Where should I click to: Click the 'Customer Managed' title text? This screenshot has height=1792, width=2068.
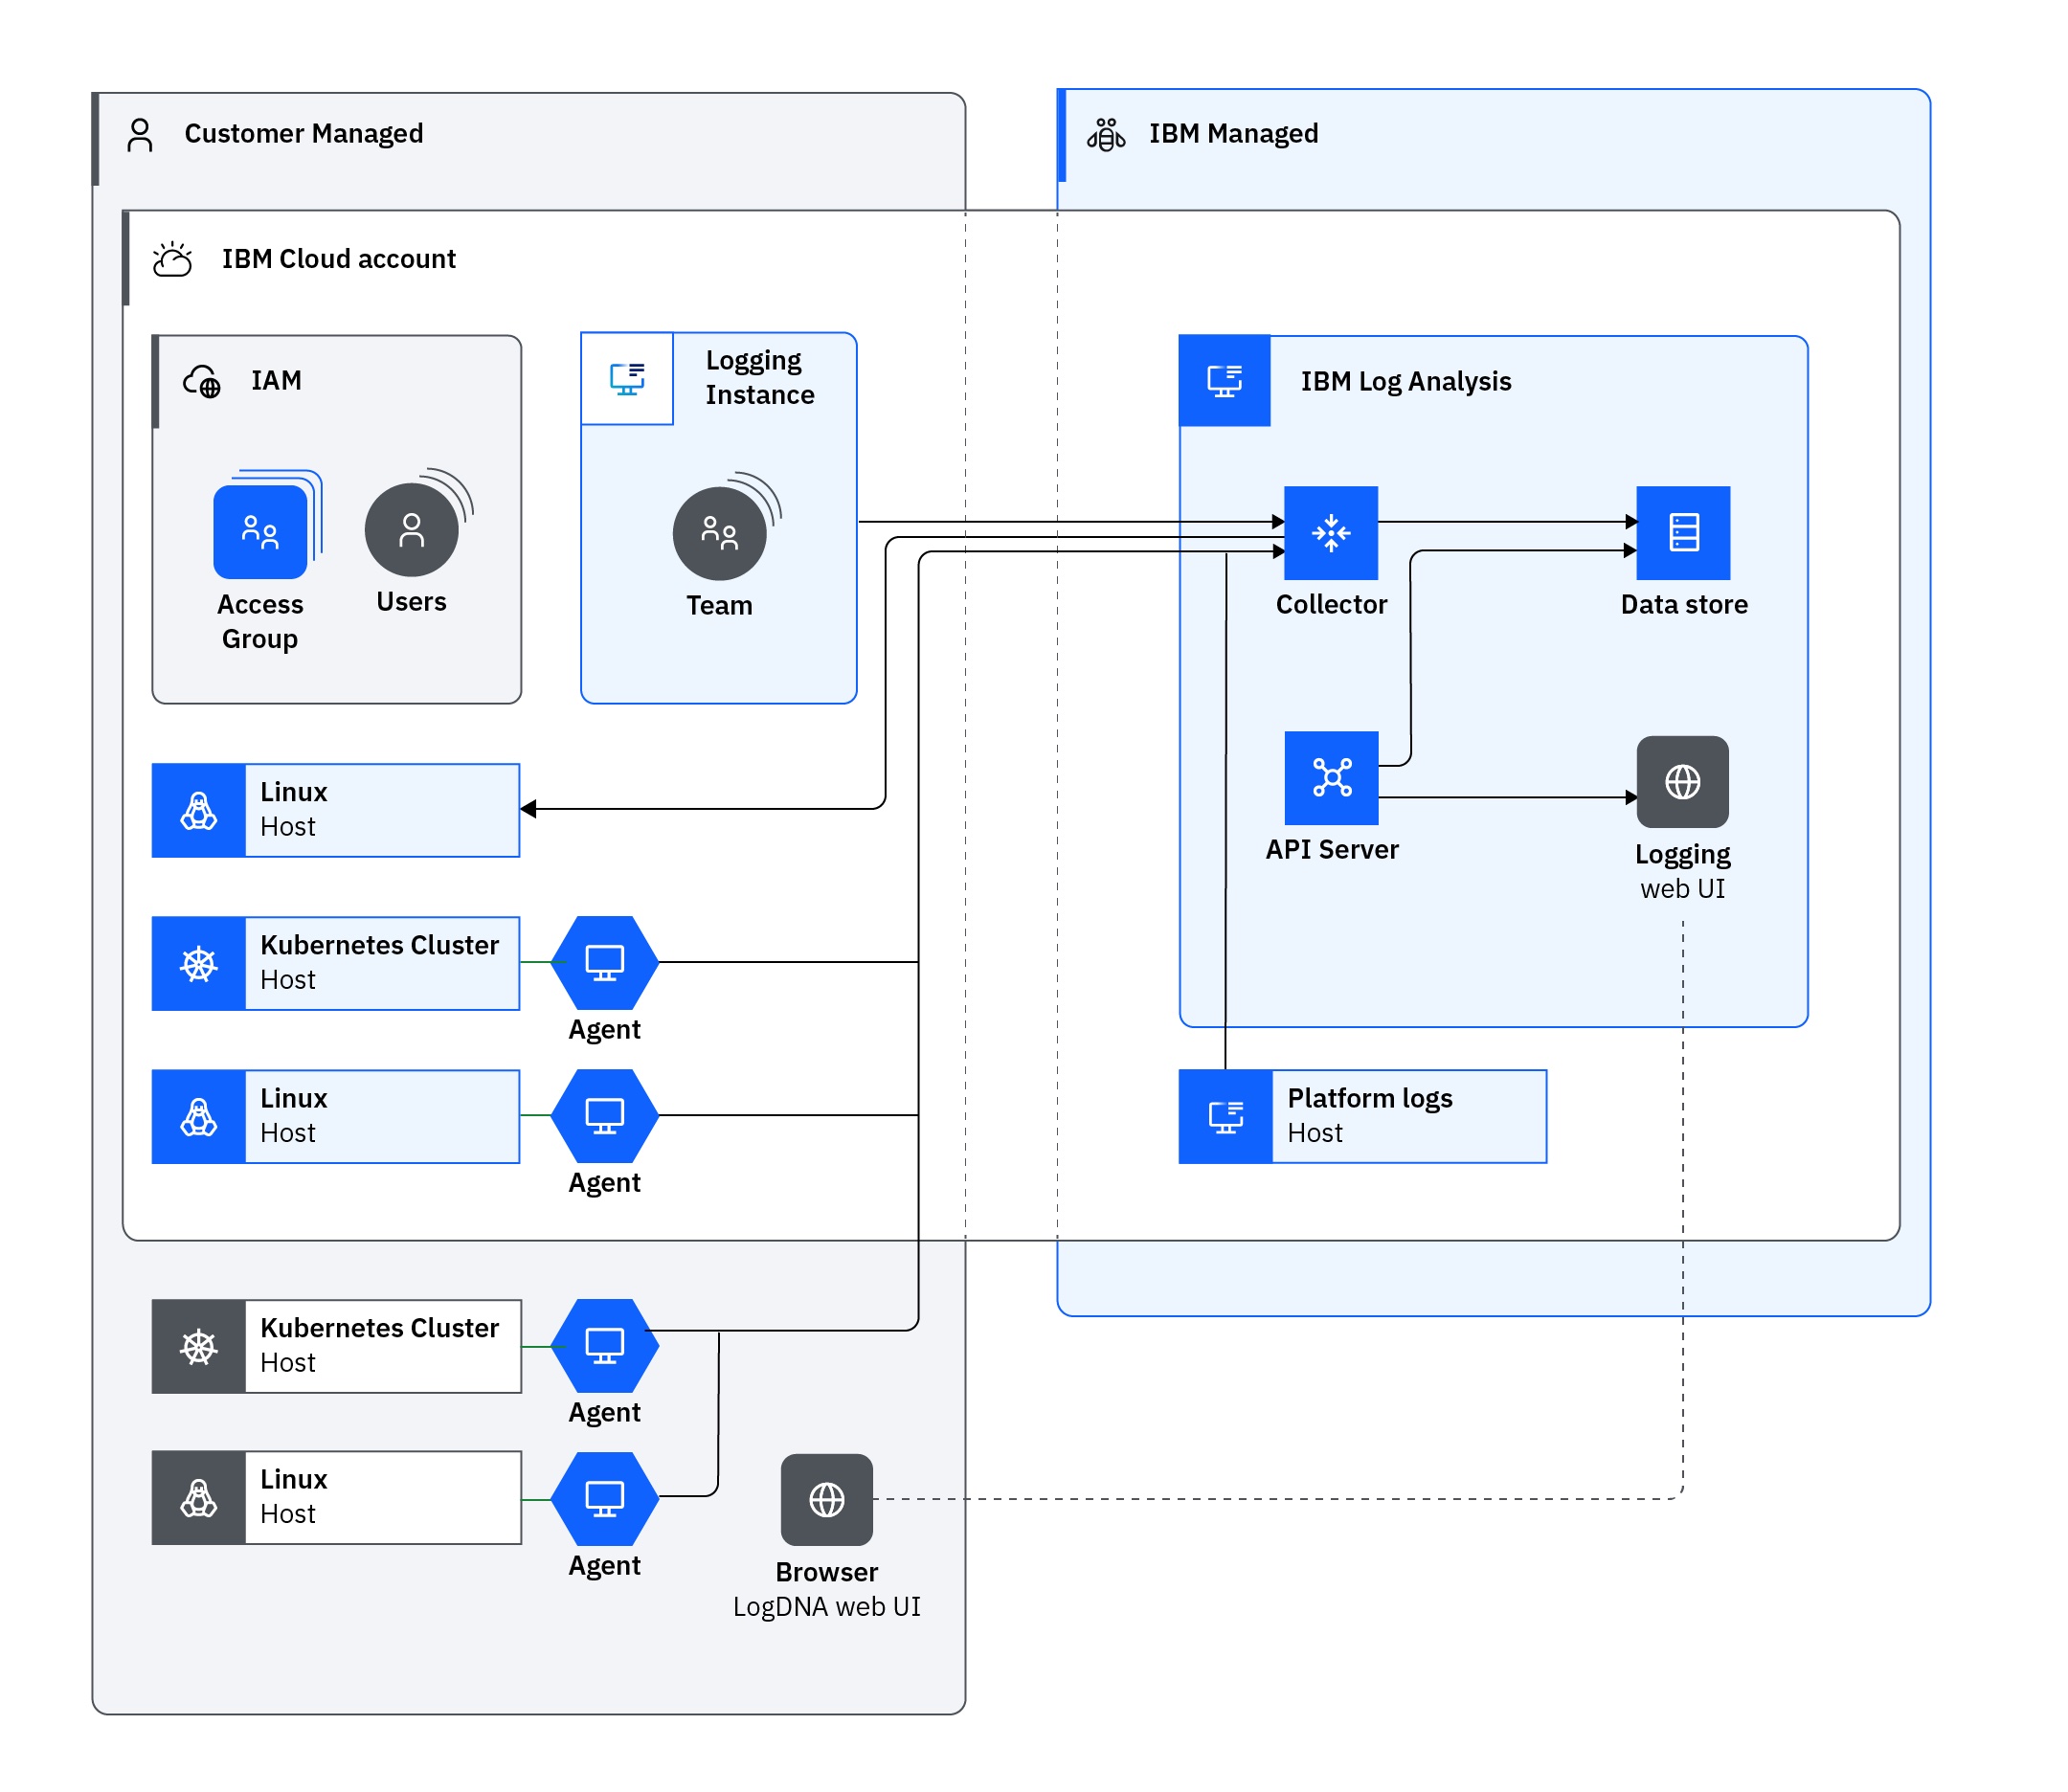coord(304,134)
